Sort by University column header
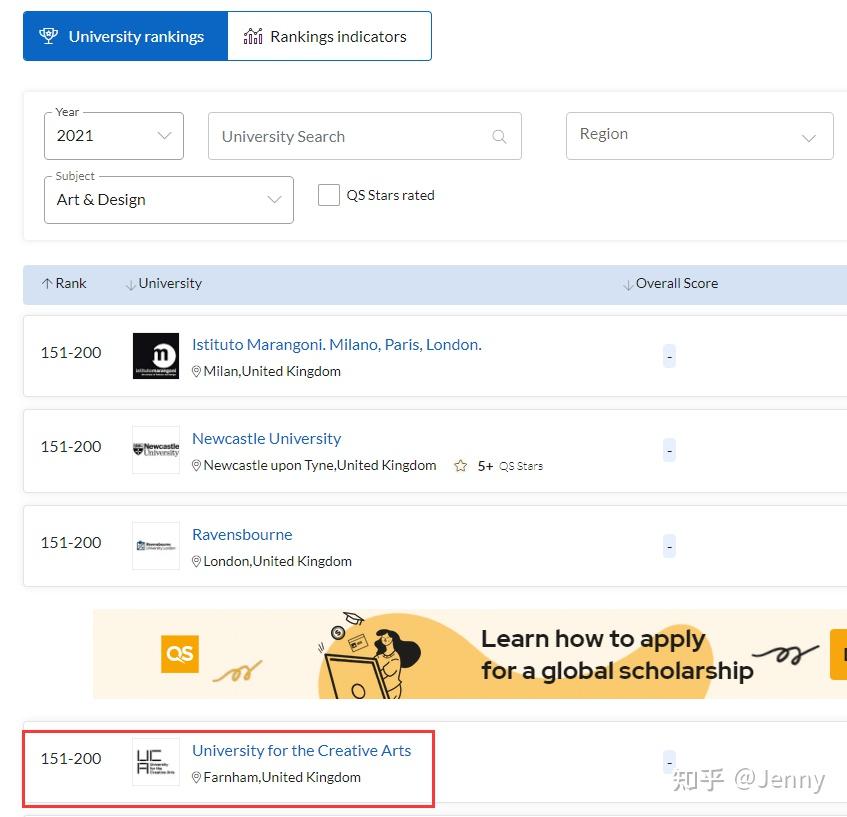Image resolution: width=847 pixels, height=817 pixels. coord(164,284)
